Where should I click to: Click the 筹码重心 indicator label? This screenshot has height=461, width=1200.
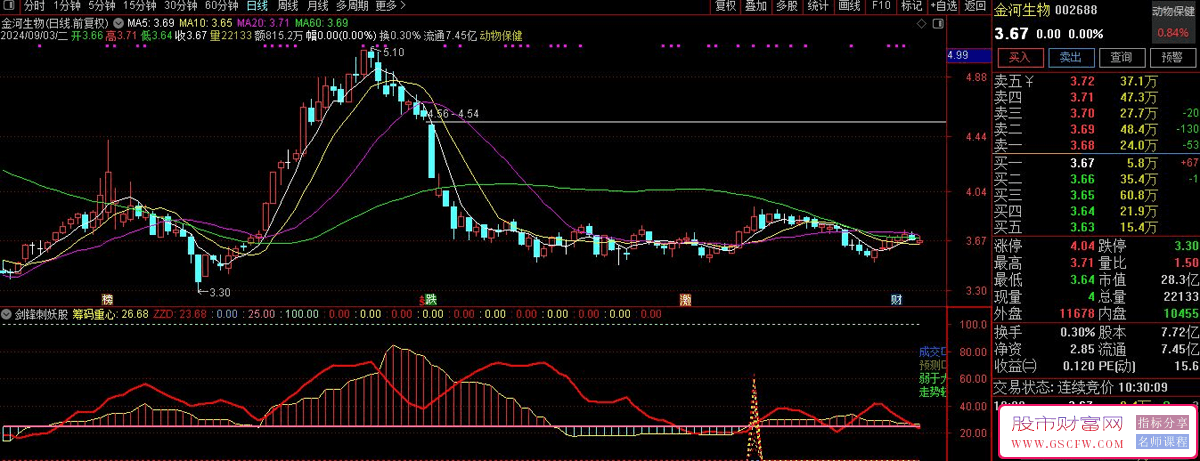pos(95,313)
